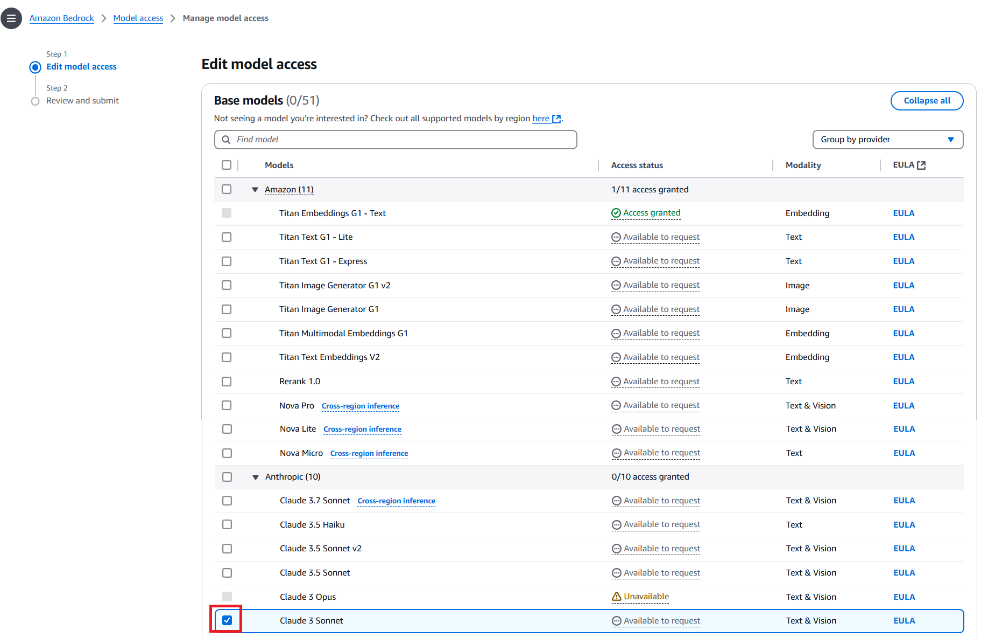Open the hamburger navigation menu icon

11,18
